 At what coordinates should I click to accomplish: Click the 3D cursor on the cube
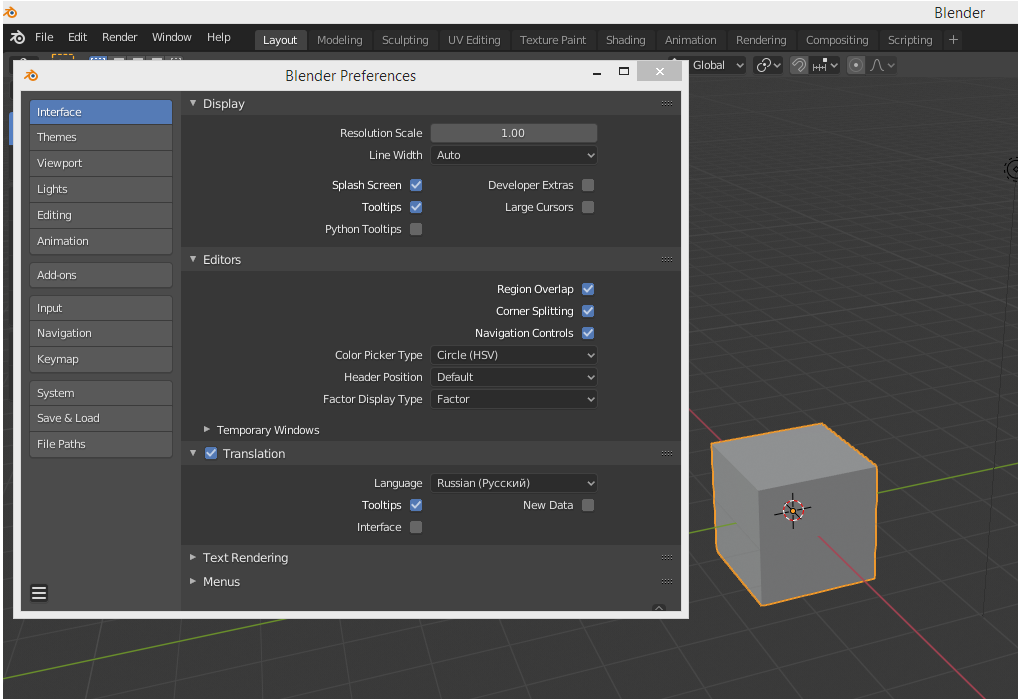[x=793, y=511]
